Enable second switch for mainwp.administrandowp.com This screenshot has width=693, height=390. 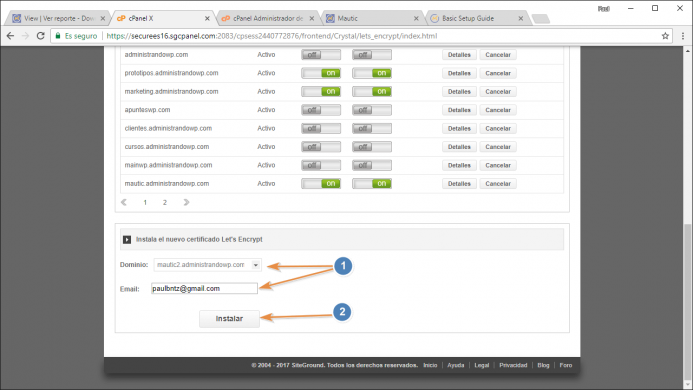[372, 165]
